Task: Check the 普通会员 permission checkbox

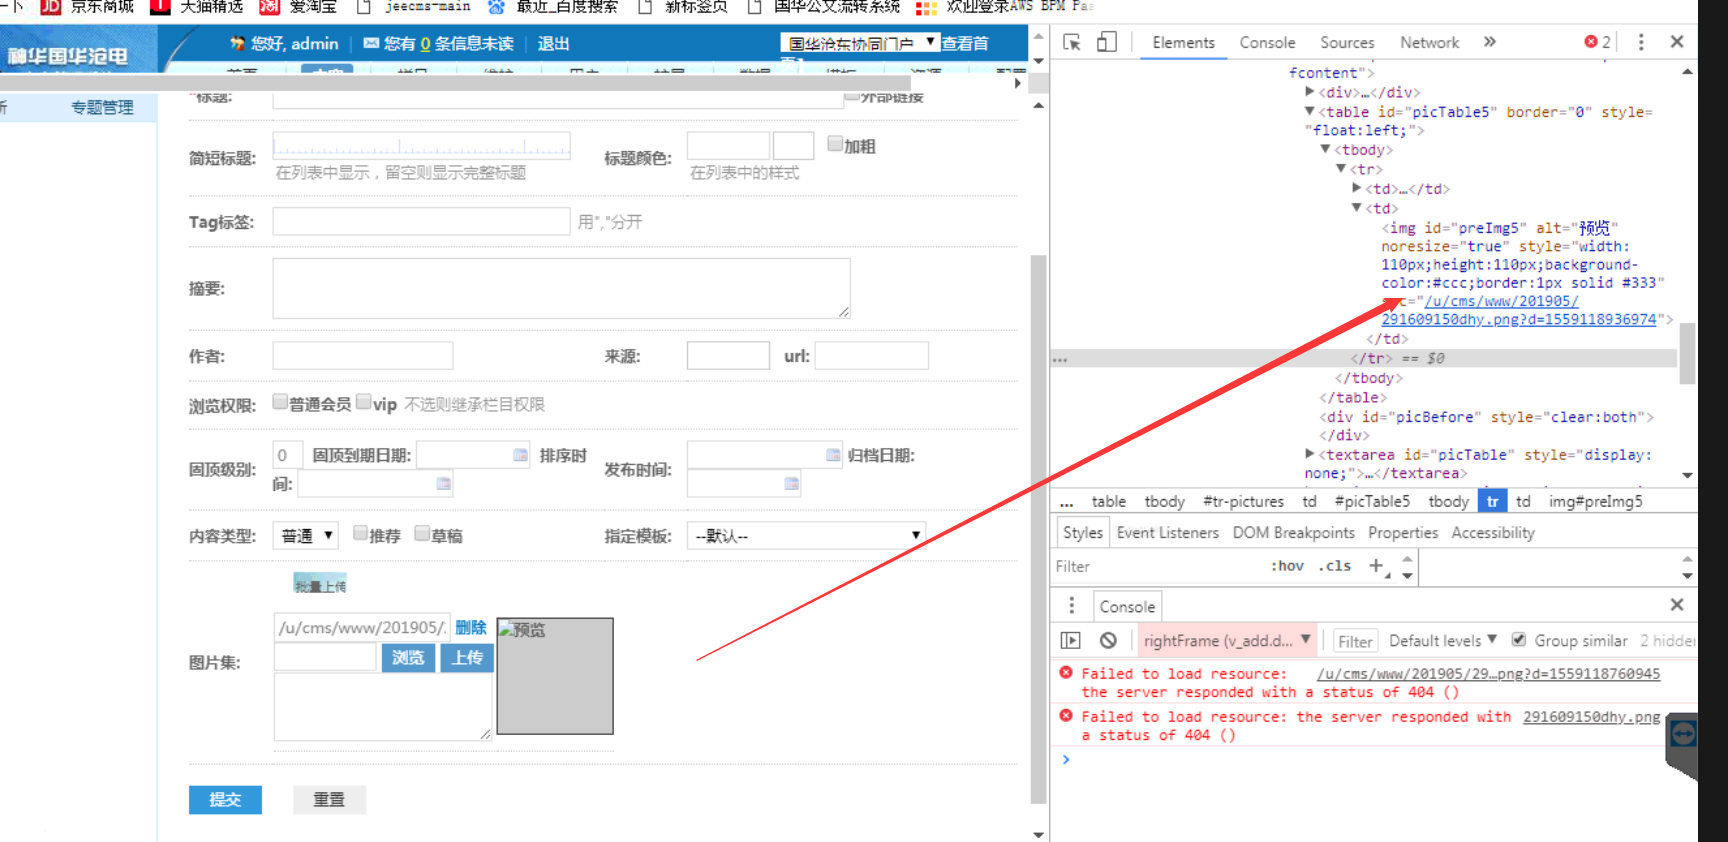Action: [x=280, y=402]
